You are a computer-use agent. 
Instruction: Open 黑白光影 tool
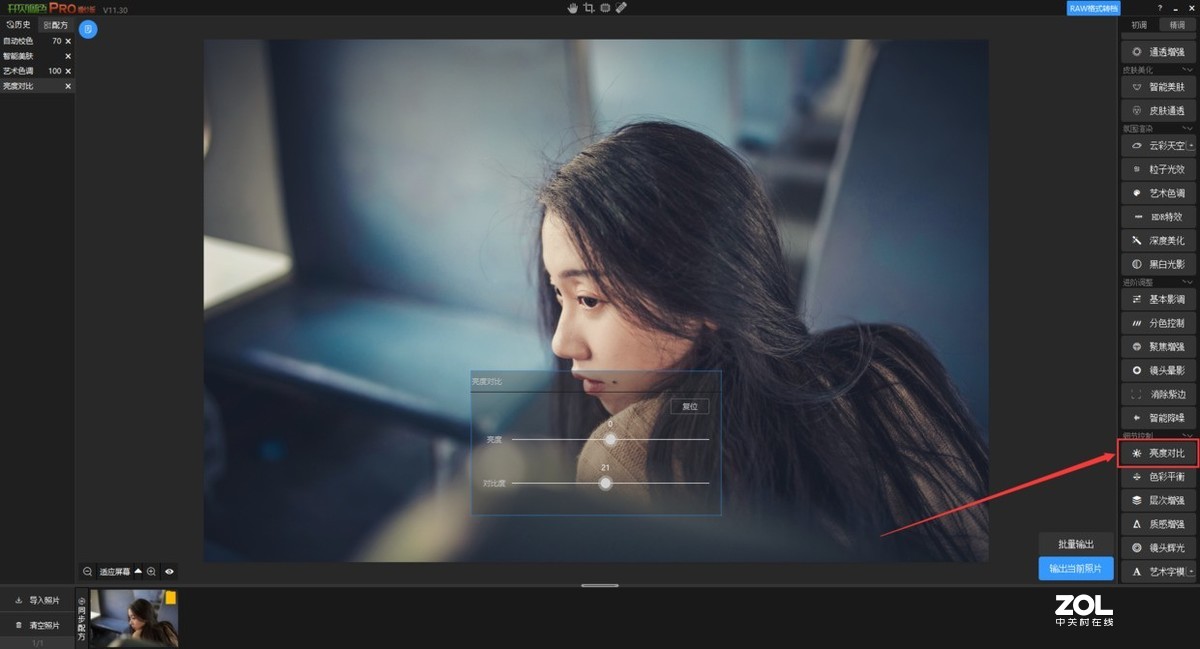[1158, 265]
